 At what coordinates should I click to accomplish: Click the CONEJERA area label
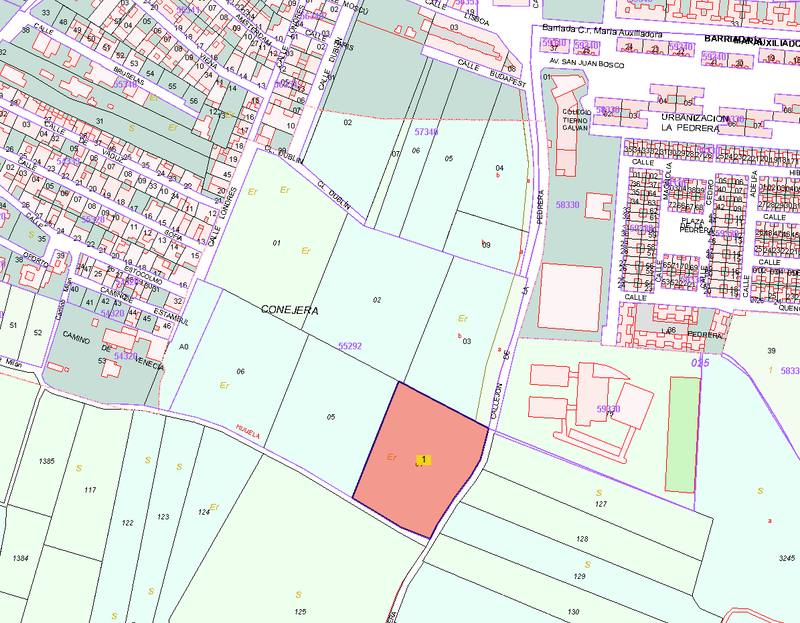coord(289,310)
